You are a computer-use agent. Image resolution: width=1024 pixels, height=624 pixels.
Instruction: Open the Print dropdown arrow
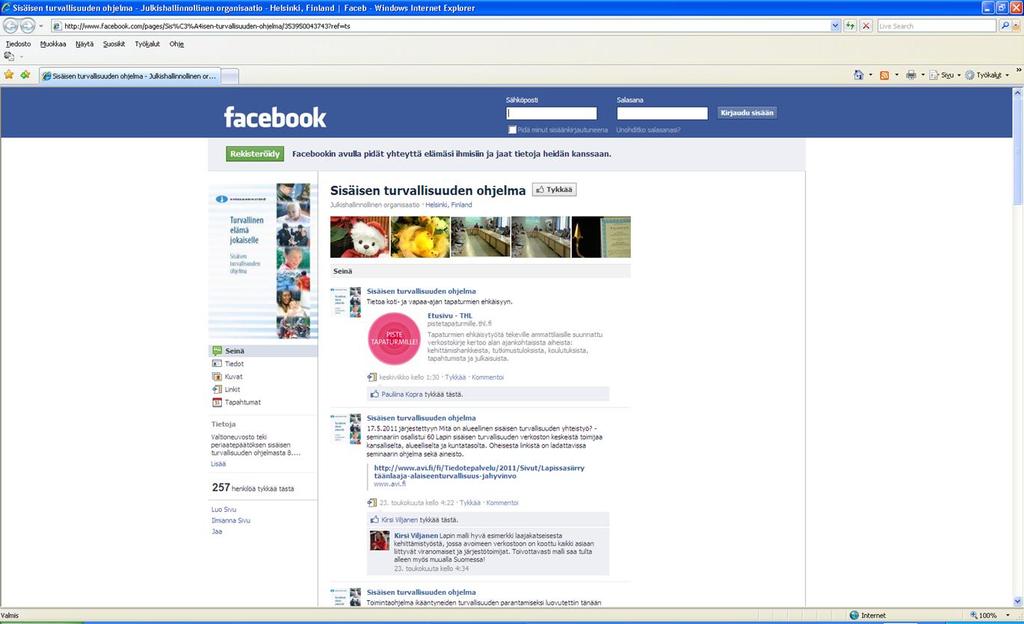pyautogui.click(x=922, y=75)
